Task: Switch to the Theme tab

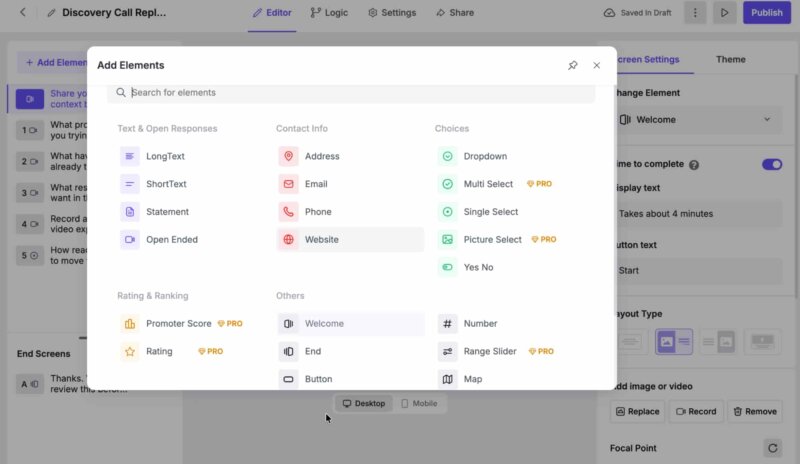Action: pyautogui.click(x=730, y=59)
